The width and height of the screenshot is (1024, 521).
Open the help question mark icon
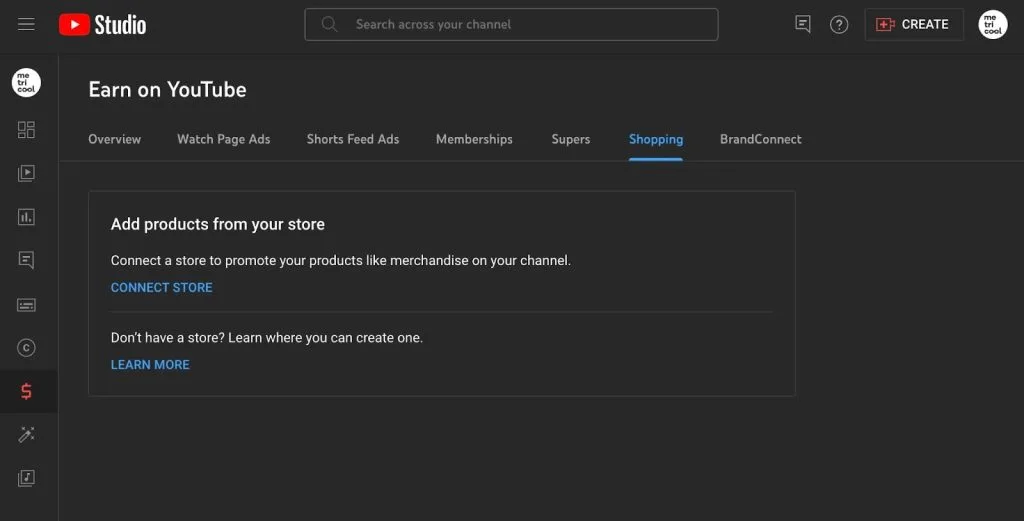[839, 25]
